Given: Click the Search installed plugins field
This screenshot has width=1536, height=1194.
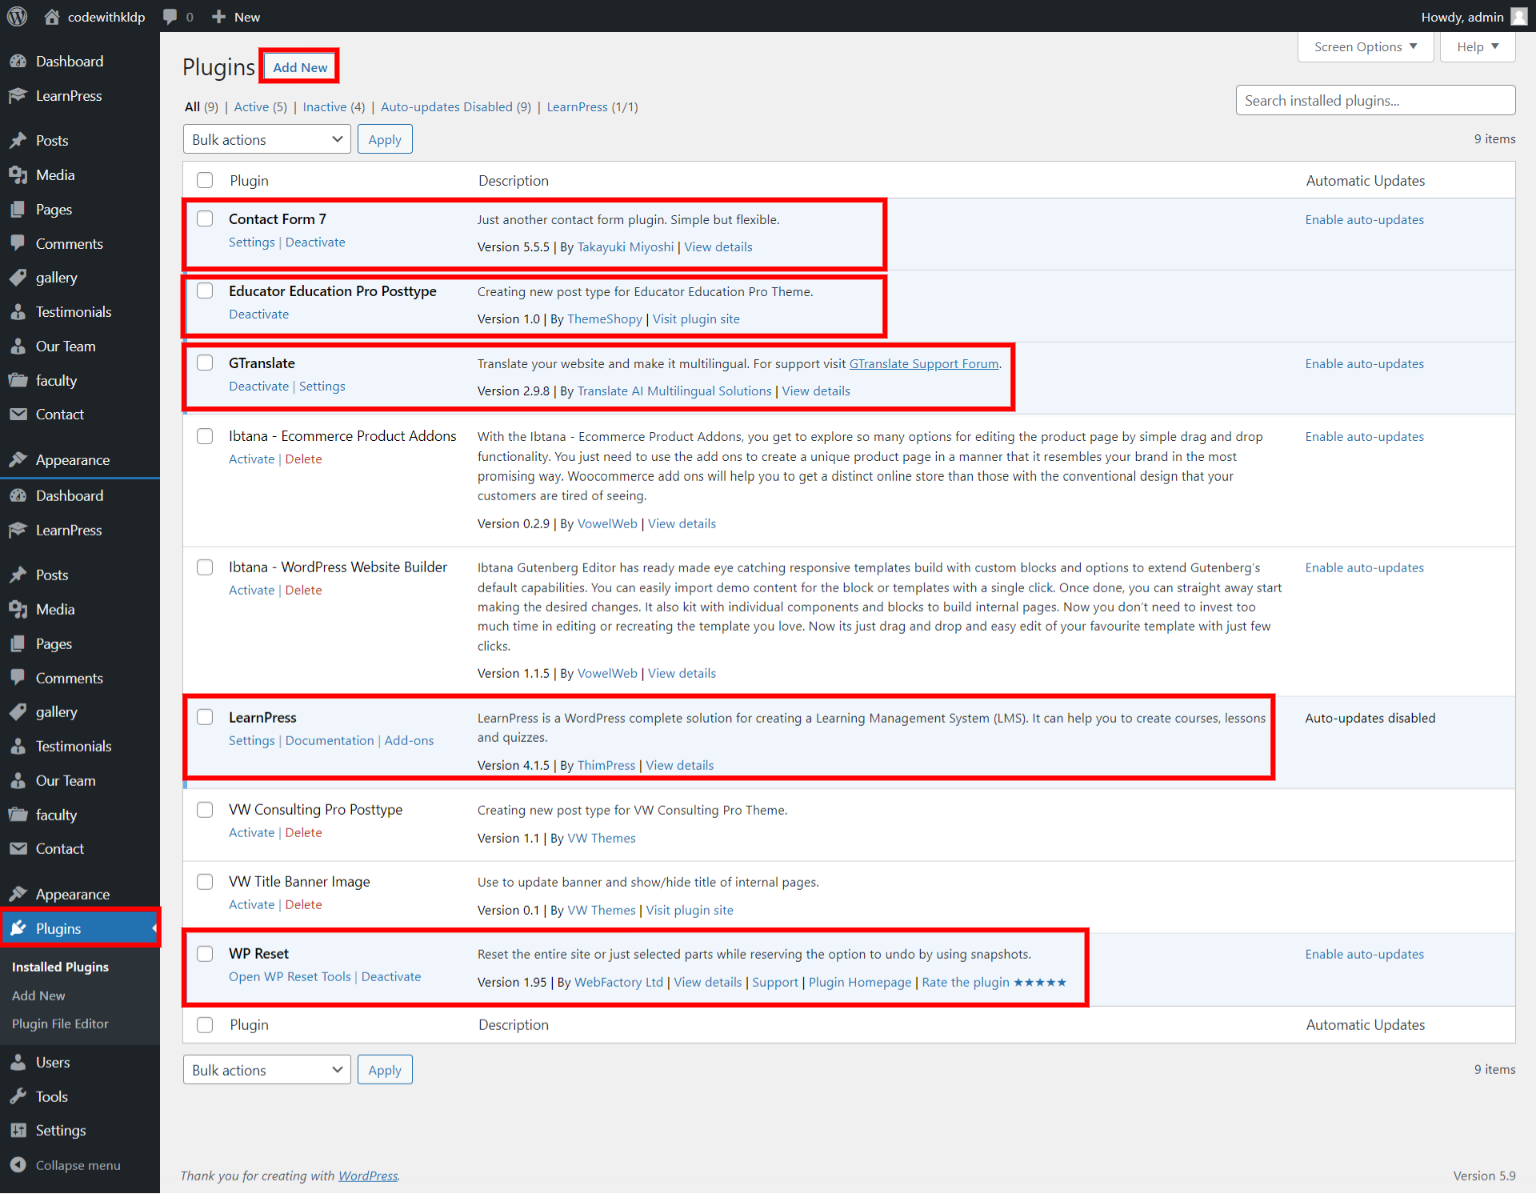Looking at the screenshot, I should 1375,101.
